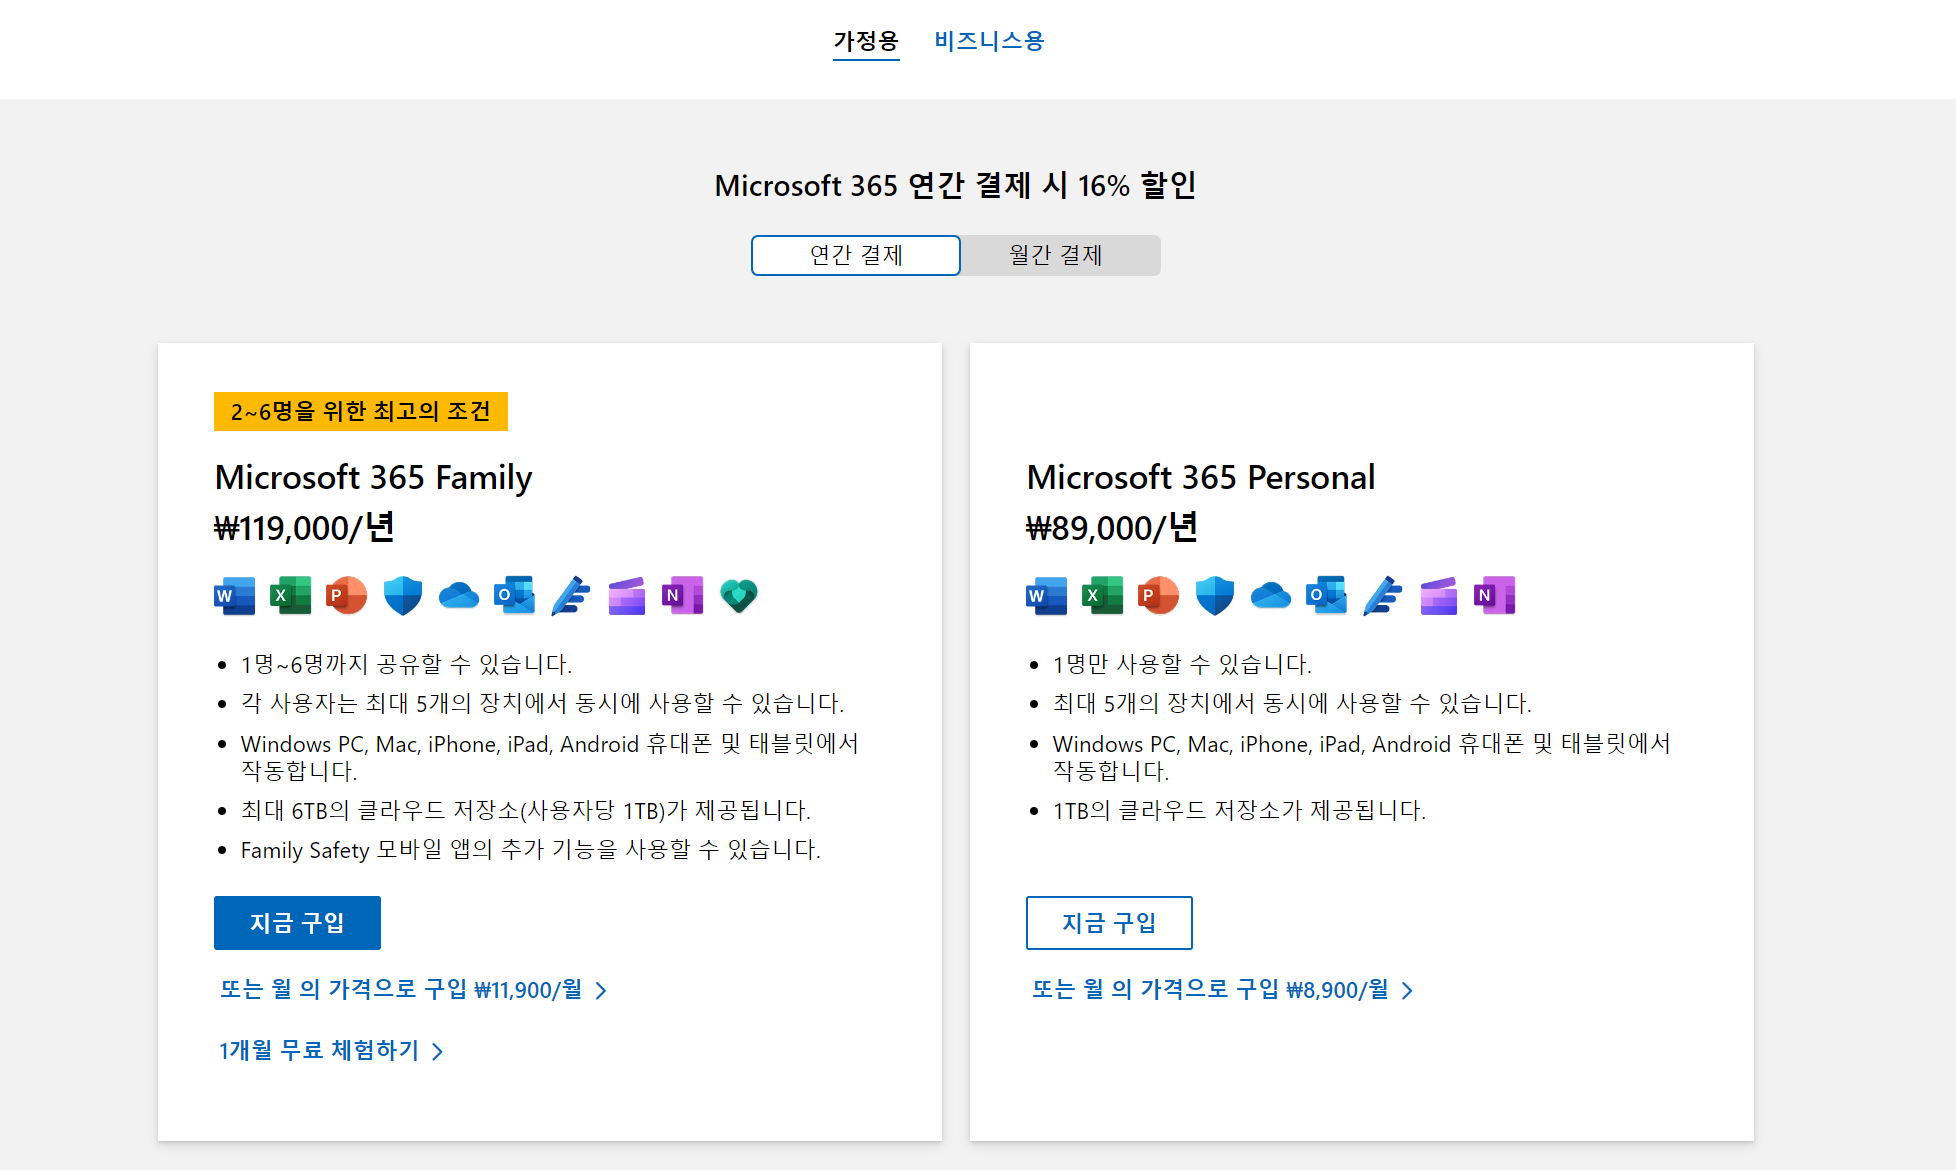Viewport: 1956px width, 1170px height.
Task: Open the Personal ₩8,900/월 monthly purchase link
Action: pyautogui.click(x=1222, y=990)
